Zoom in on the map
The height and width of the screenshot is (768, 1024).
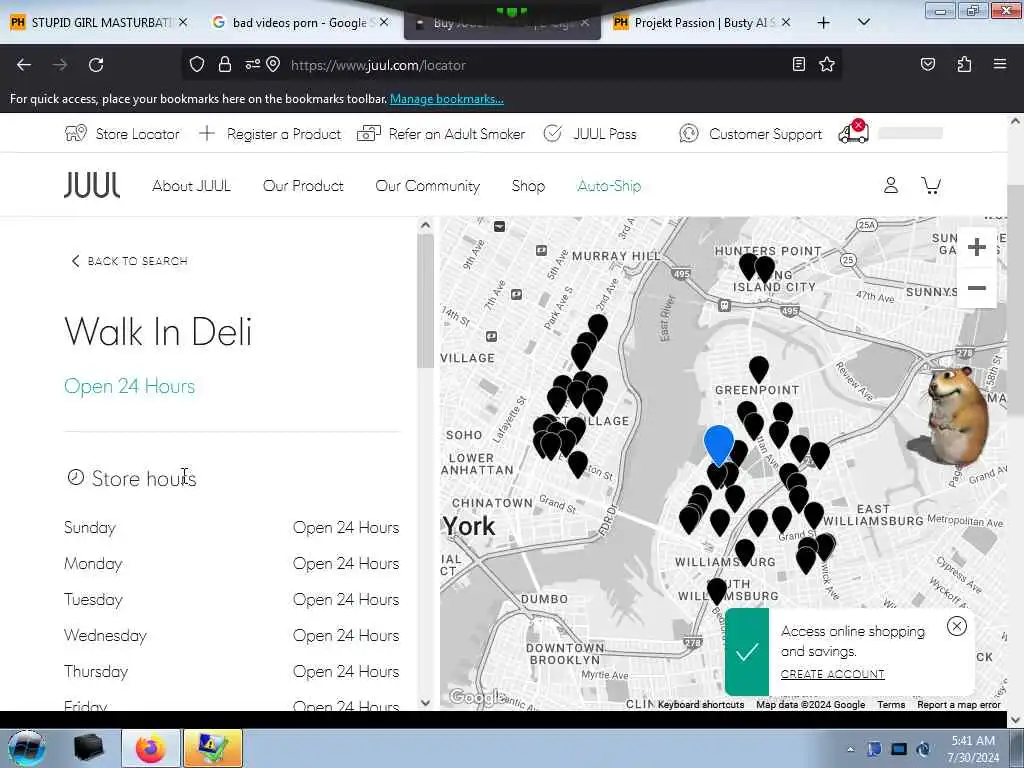(976, 247)
